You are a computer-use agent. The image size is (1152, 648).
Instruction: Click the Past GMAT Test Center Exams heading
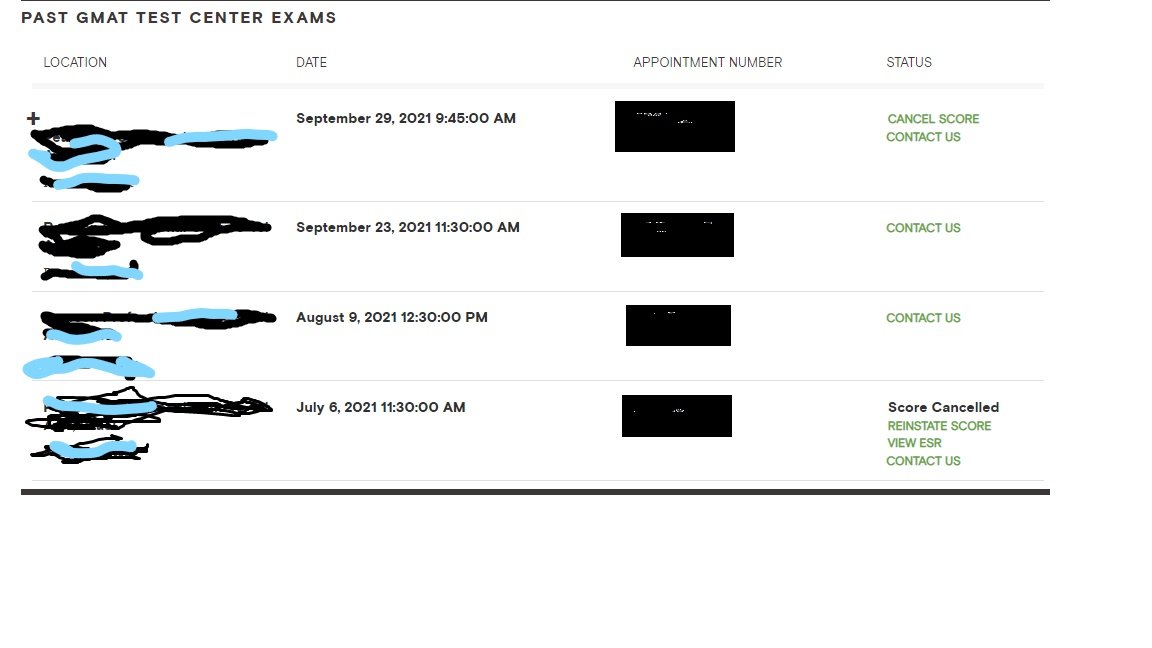pyautogui.click(x=179, y=18)
